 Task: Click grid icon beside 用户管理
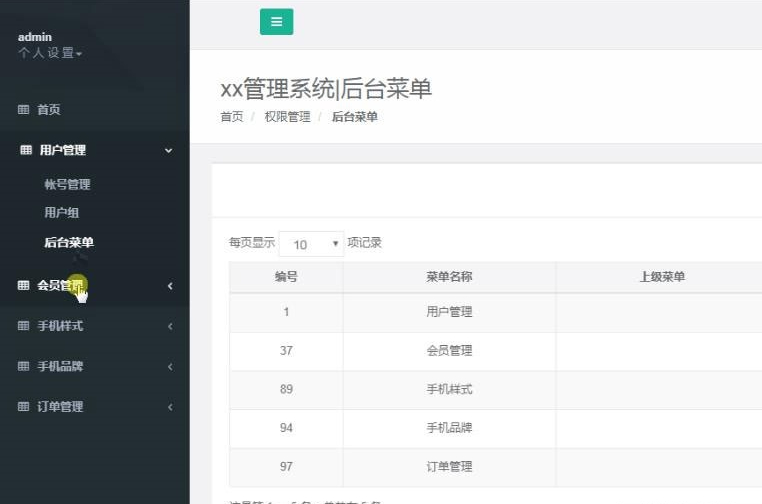click(26, 150)
